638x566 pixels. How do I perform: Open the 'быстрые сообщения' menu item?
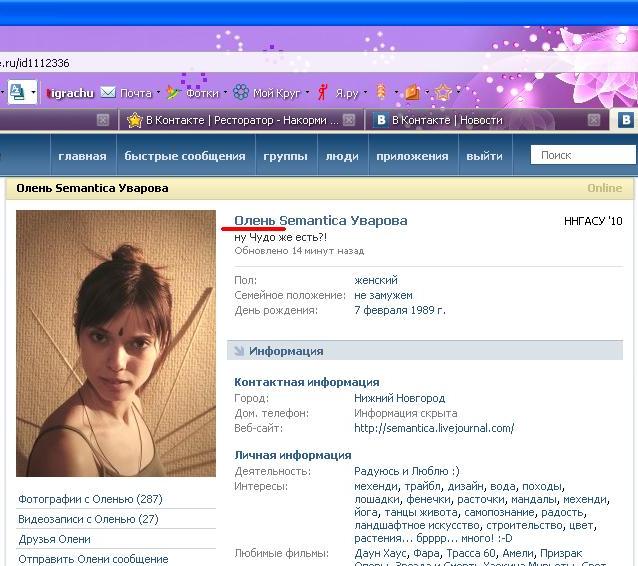184,156
